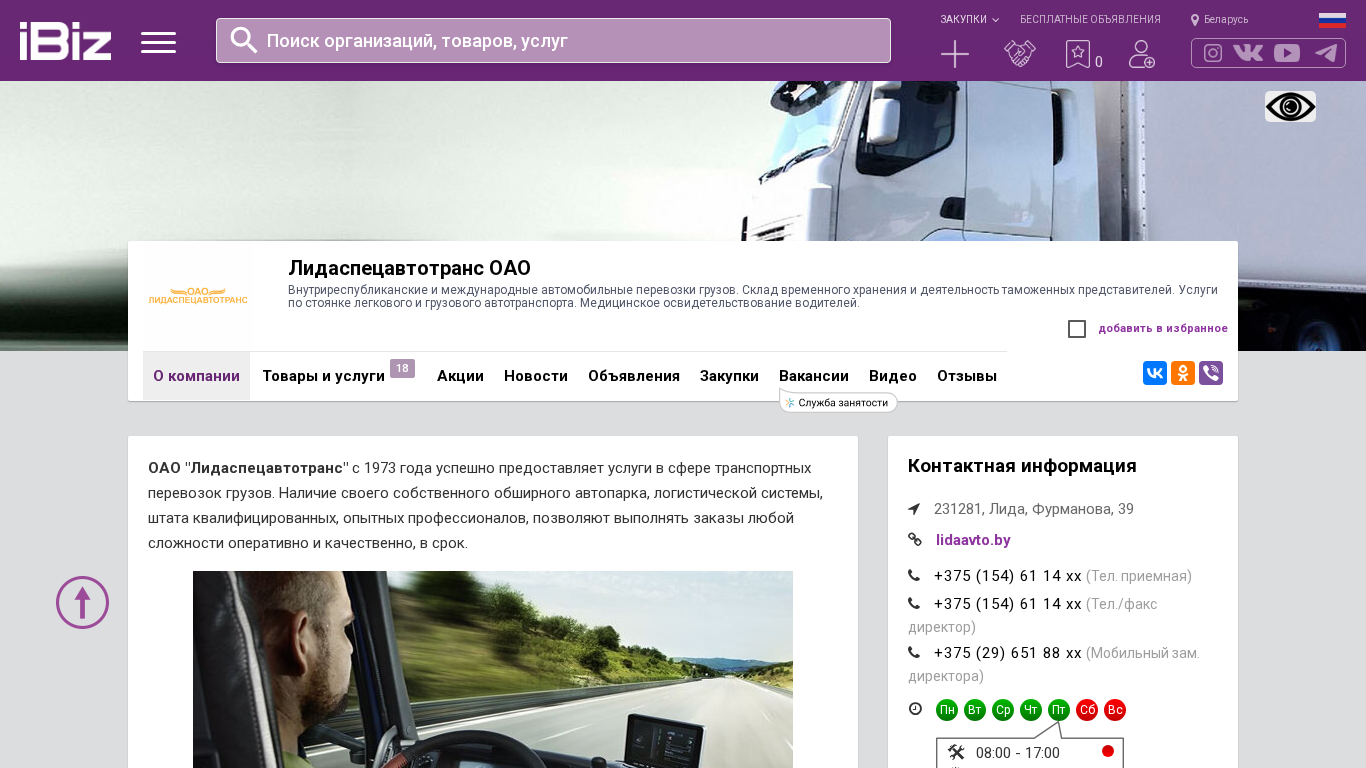1366x768 pixels.
Task: Reveal the mobile +375 (29) number
Action: [1008, 653]
